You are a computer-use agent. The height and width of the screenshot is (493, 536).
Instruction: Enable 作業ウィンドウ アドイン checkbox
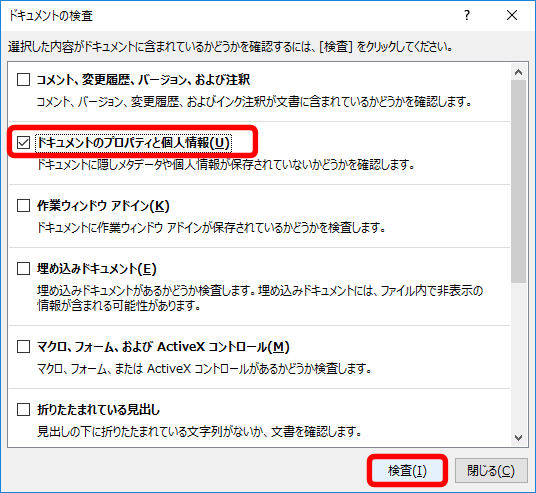(23, 206)
